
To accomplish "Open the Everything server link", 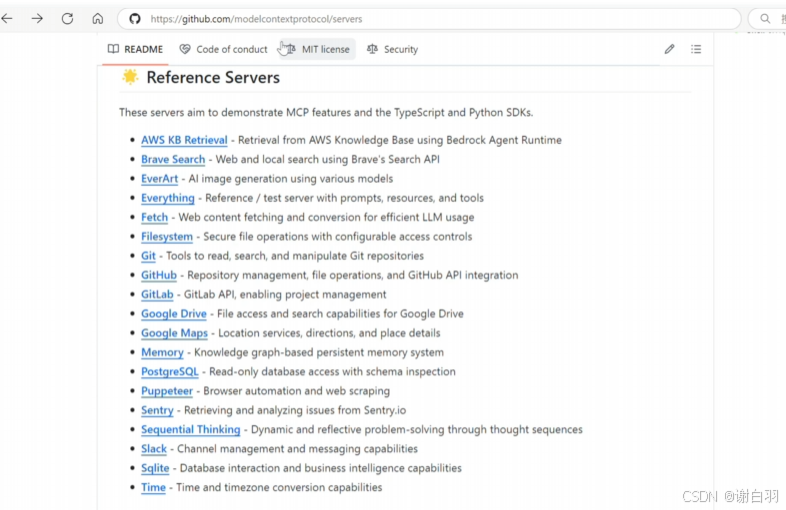I will click(x=167, y=198).
